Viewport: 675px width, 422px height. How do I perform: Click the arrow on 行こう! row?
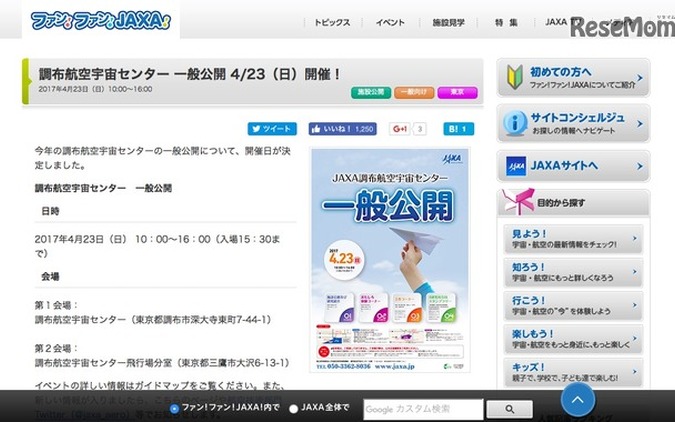tap(635, 305)
